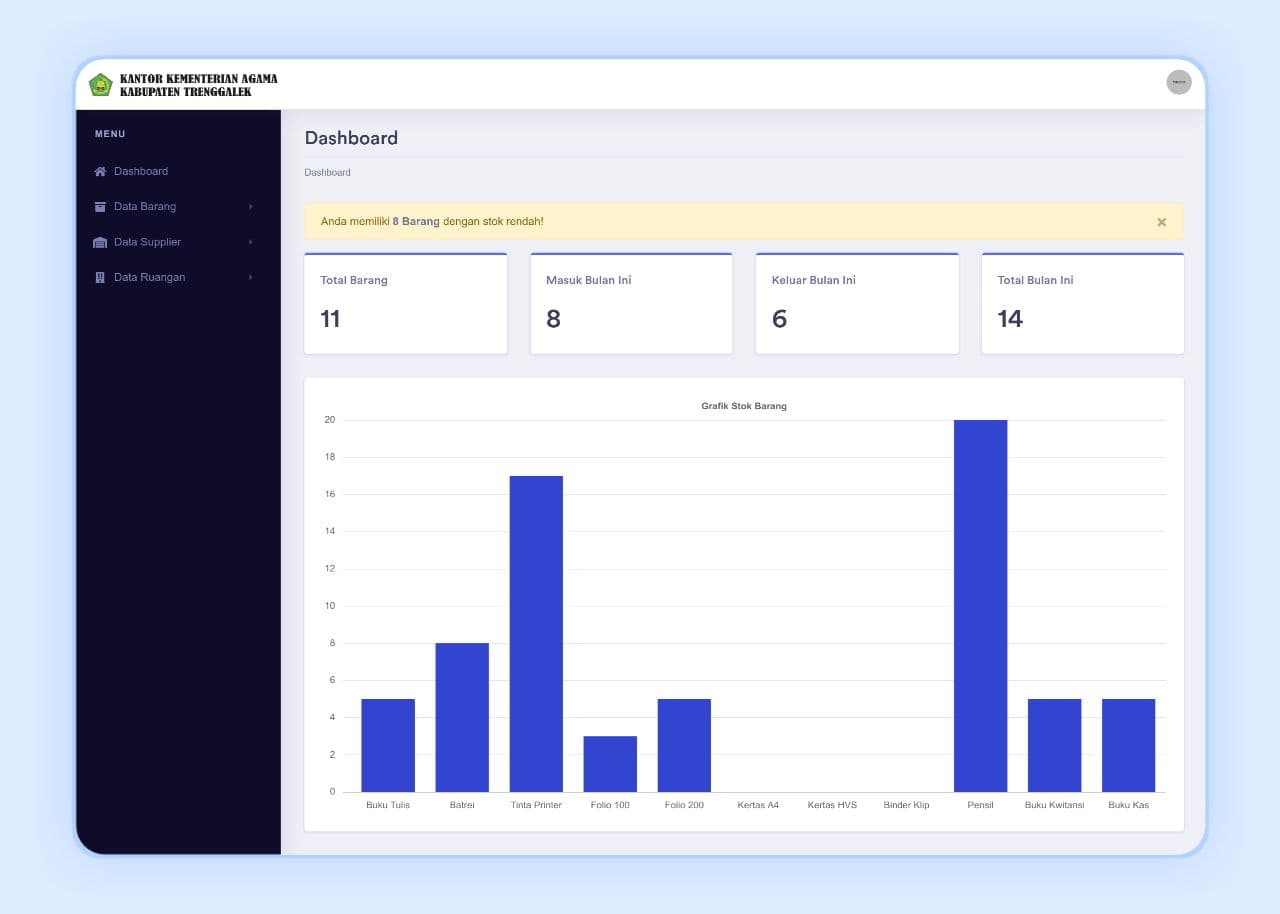This screenshot has height=914, width=1280.
Task: Click the Data Ruangan building icon
Action: click(x=100, y=278)
